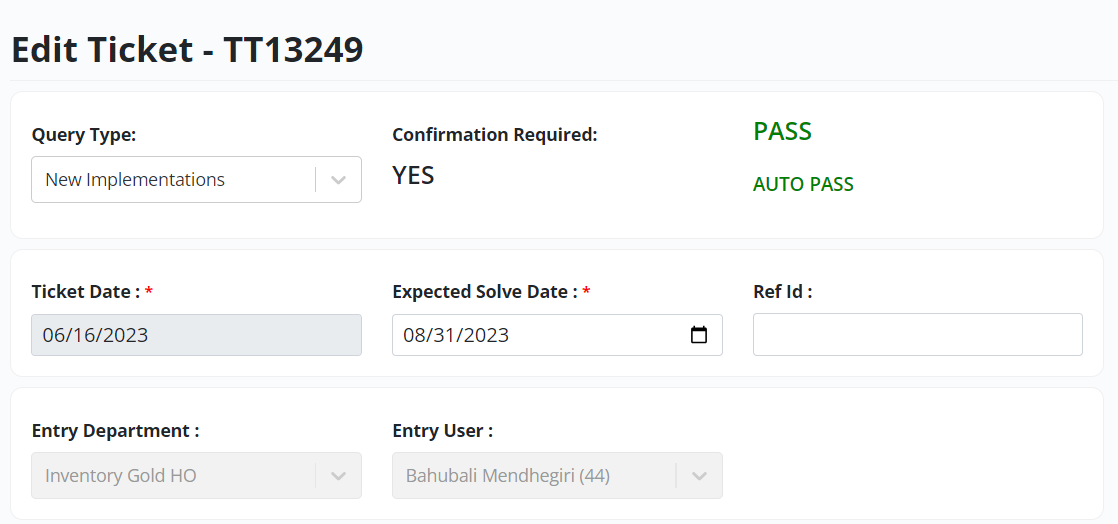Expand the Entry Department dropdown chevron
The width and height of the screenshot is (1118, 524).
(339, 476)
